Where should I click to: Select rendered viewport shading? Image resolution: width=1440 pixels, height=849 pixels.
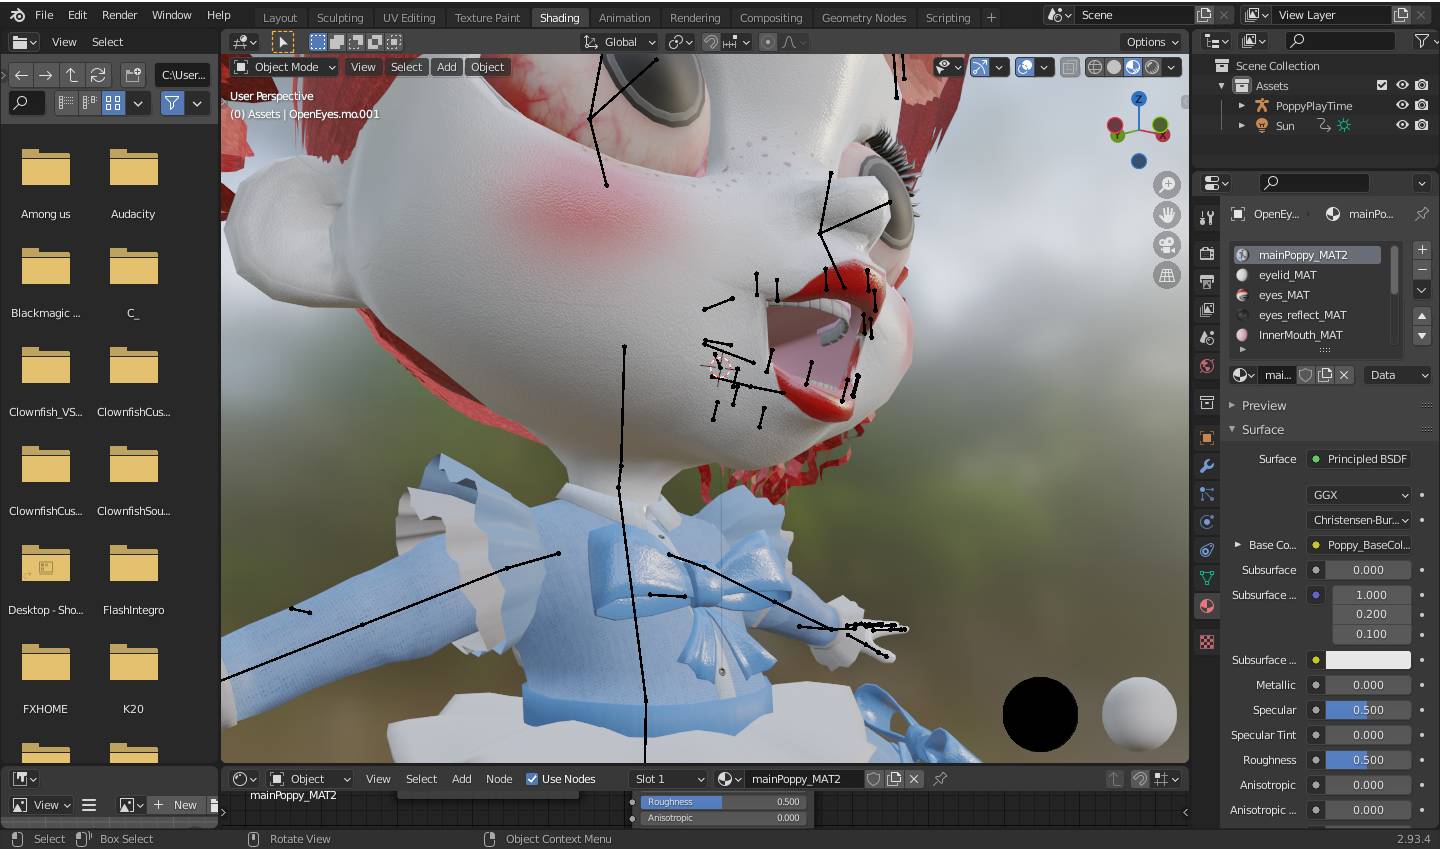pyautogui.click(x=1152, y=67)
